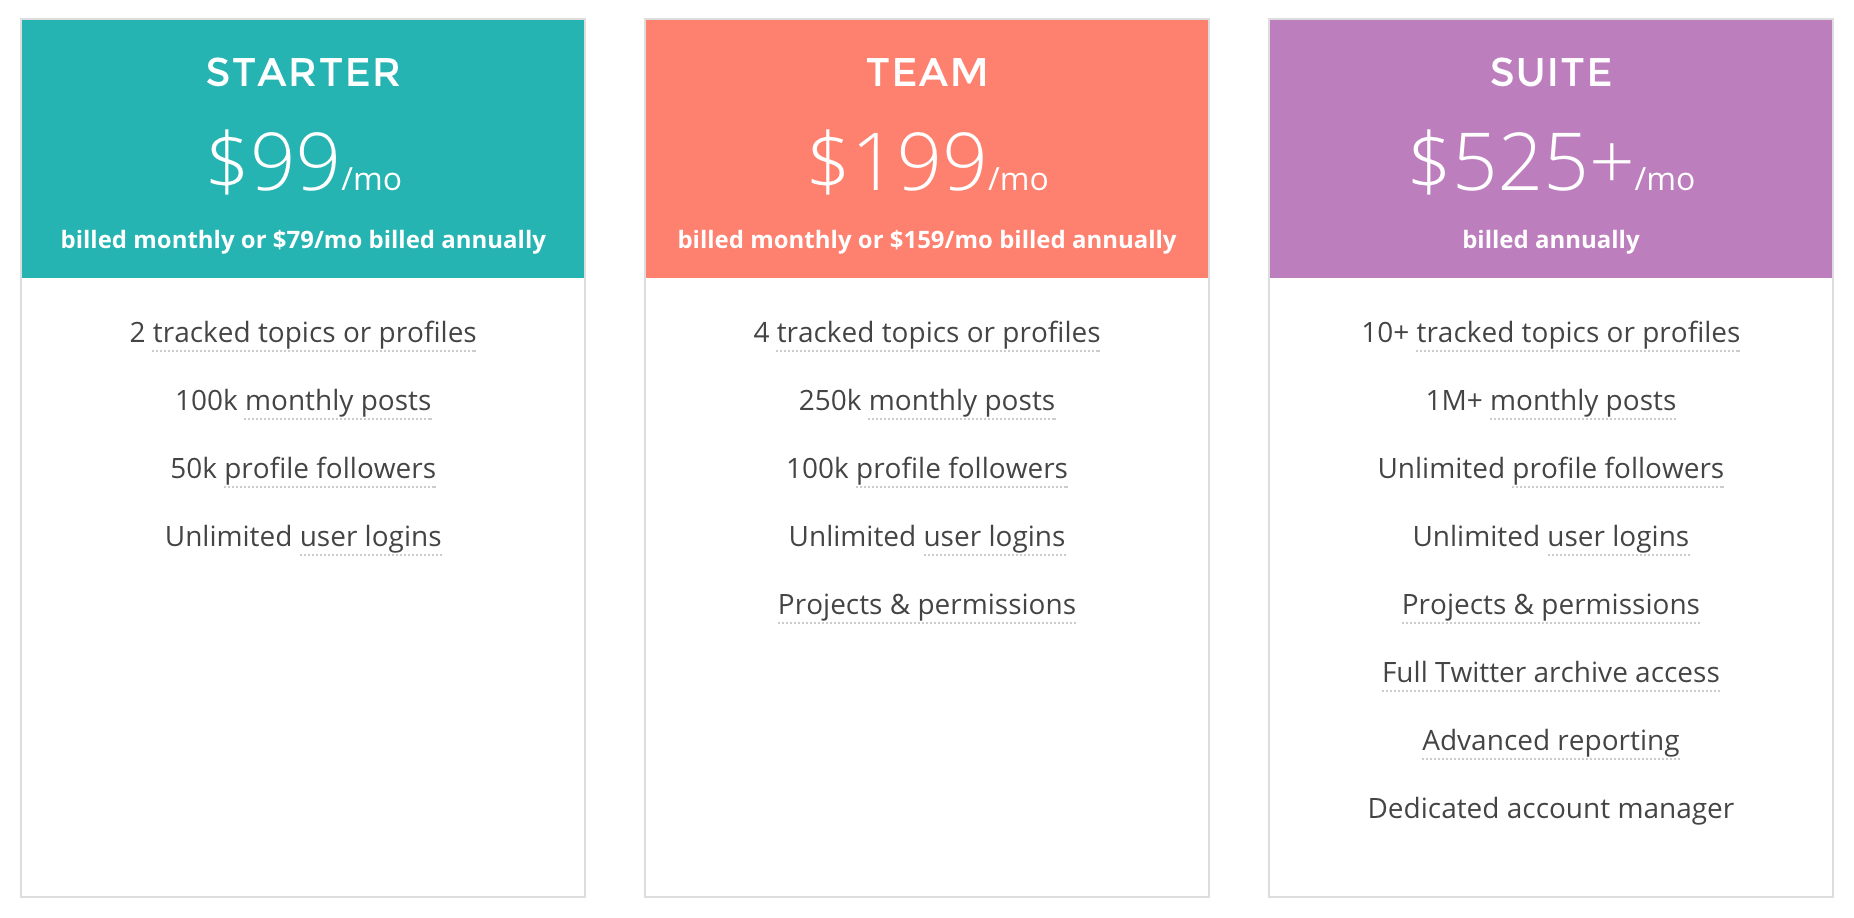The image size is (1854, 918).
Task: Click 'Projects & permissions' under Suite
Action: click(x=1551, y=605)
